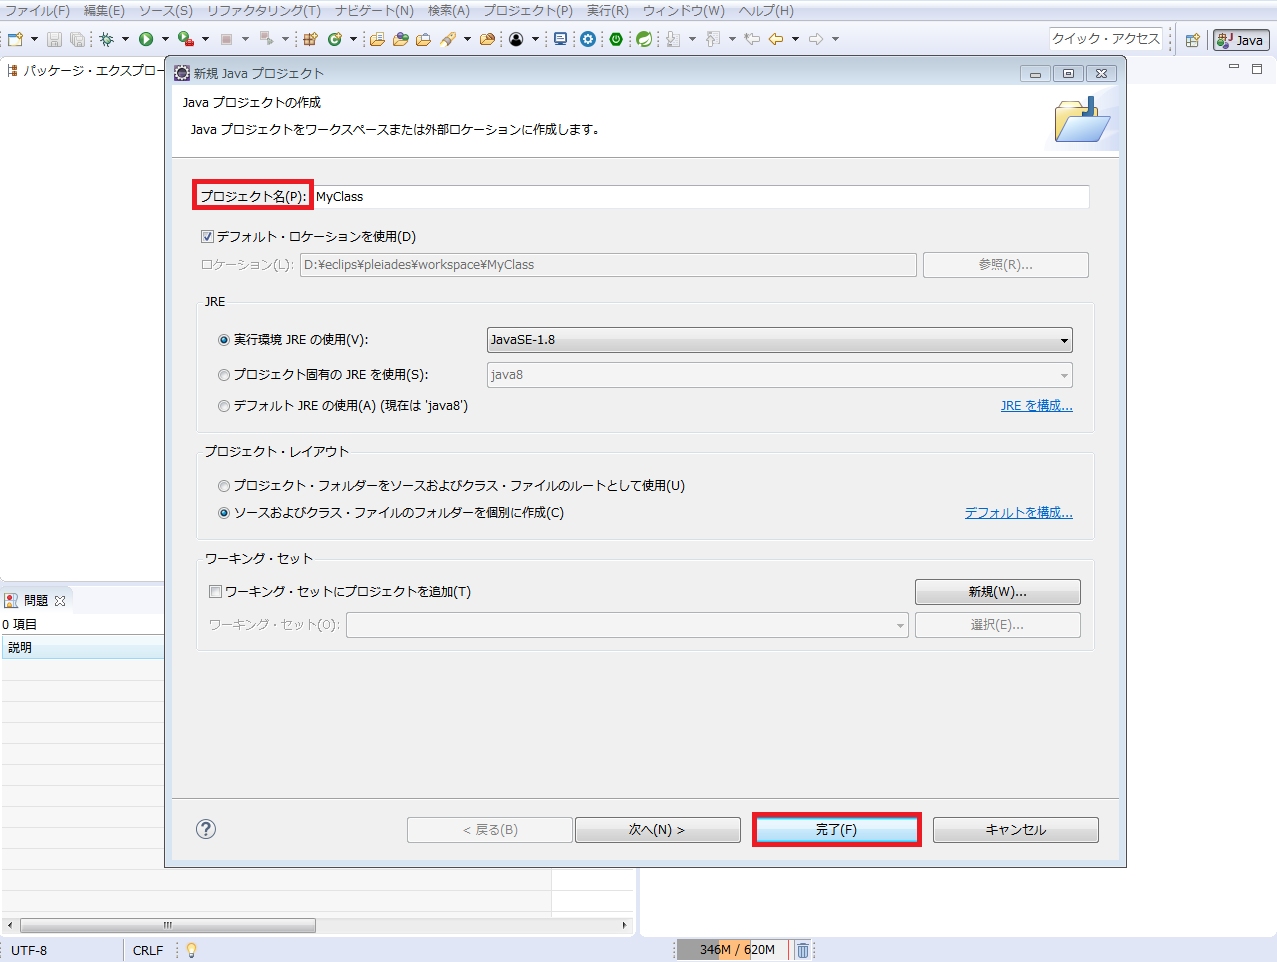This screenshot has width=1277, height=962.
Task: Click the New Java Package icon
Action: 310,39
